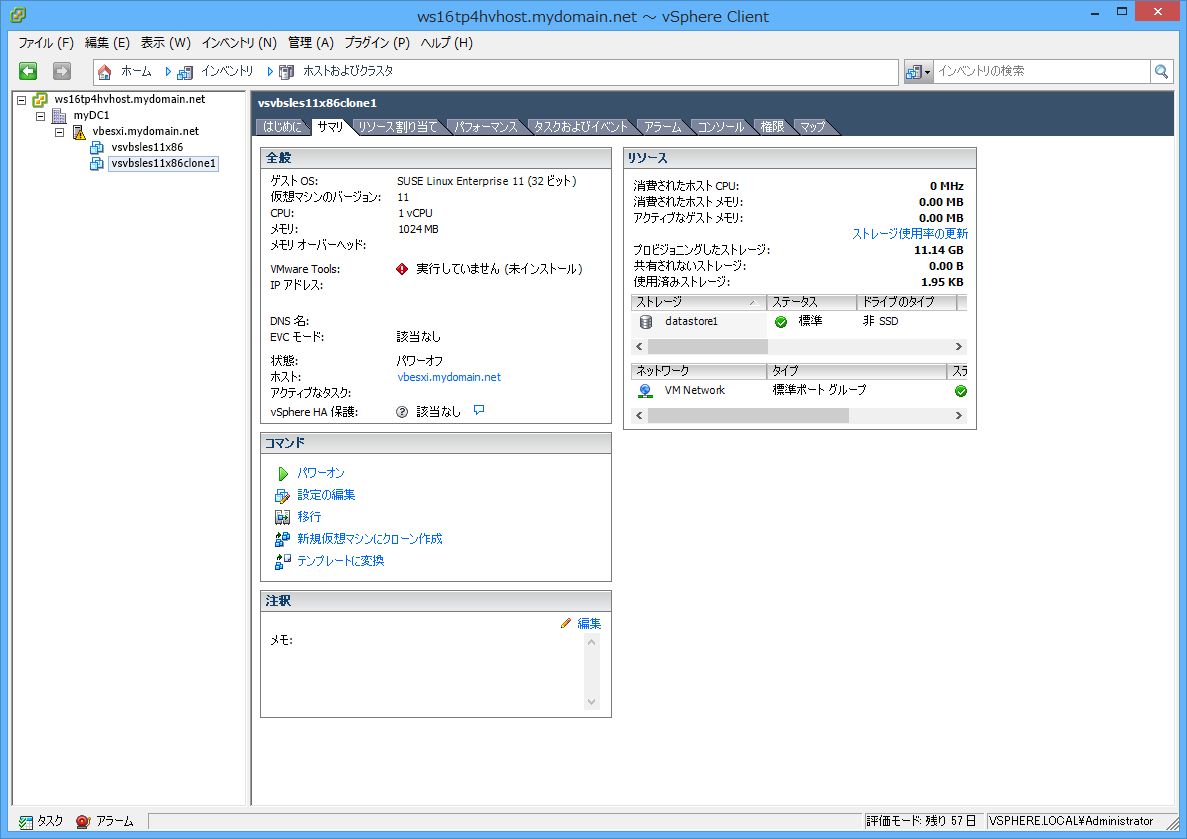Image resolution: width=1187 pixels, height=839 pixels.
Task: Collapse the ws16tp4hvhost.mydomain.net tree node
Action: (x=22, y=99)
